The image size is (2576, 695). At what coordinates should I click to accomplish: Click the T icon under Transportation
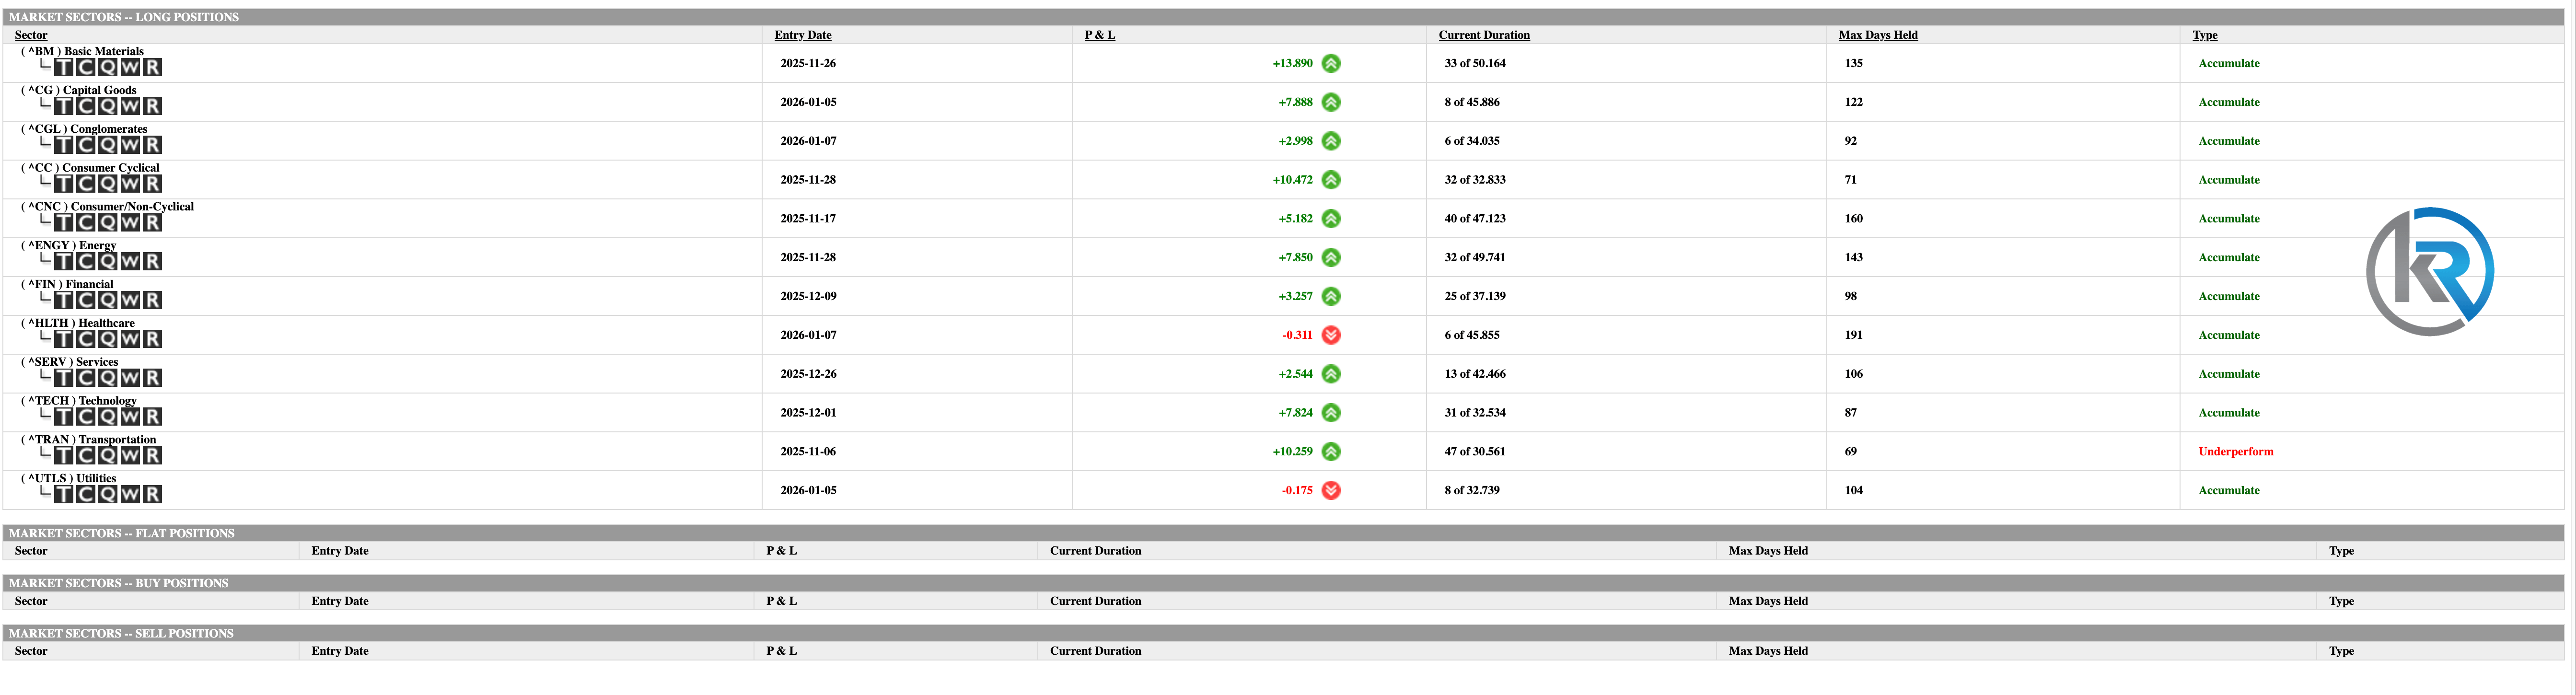click(64, 455)
